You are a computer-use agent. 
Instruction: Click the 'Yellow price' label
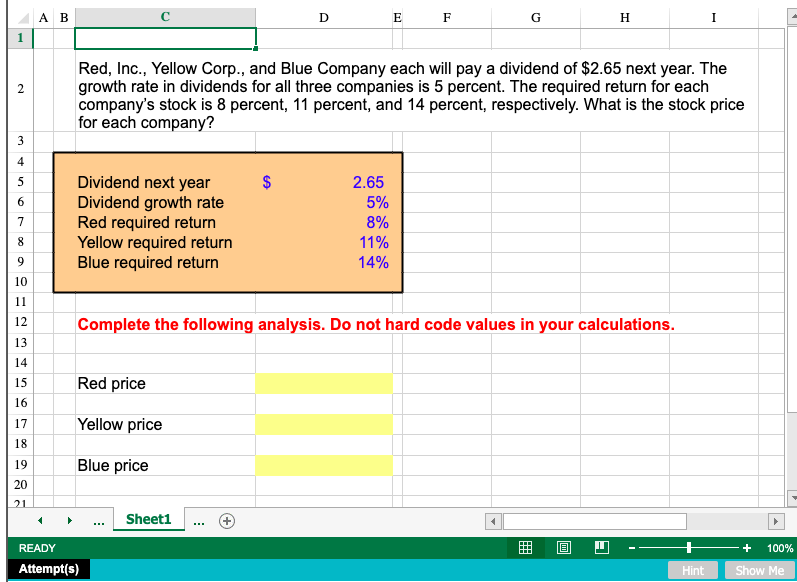tap(119, 424)
